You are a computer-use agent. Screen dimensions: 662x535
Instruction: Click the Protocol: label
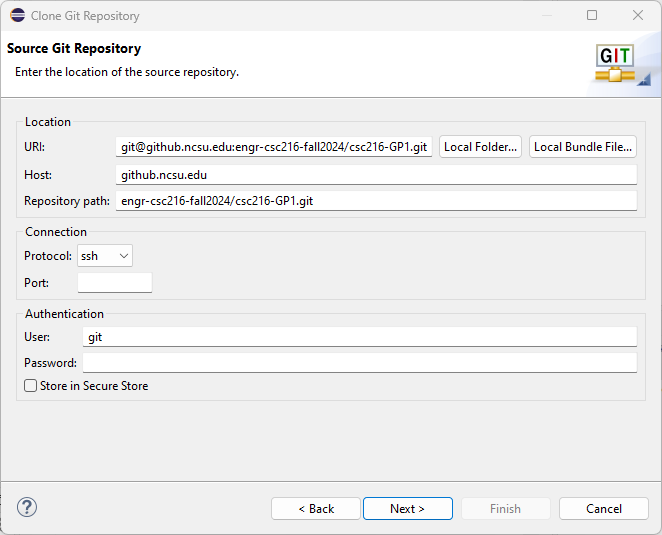[48, 256]
